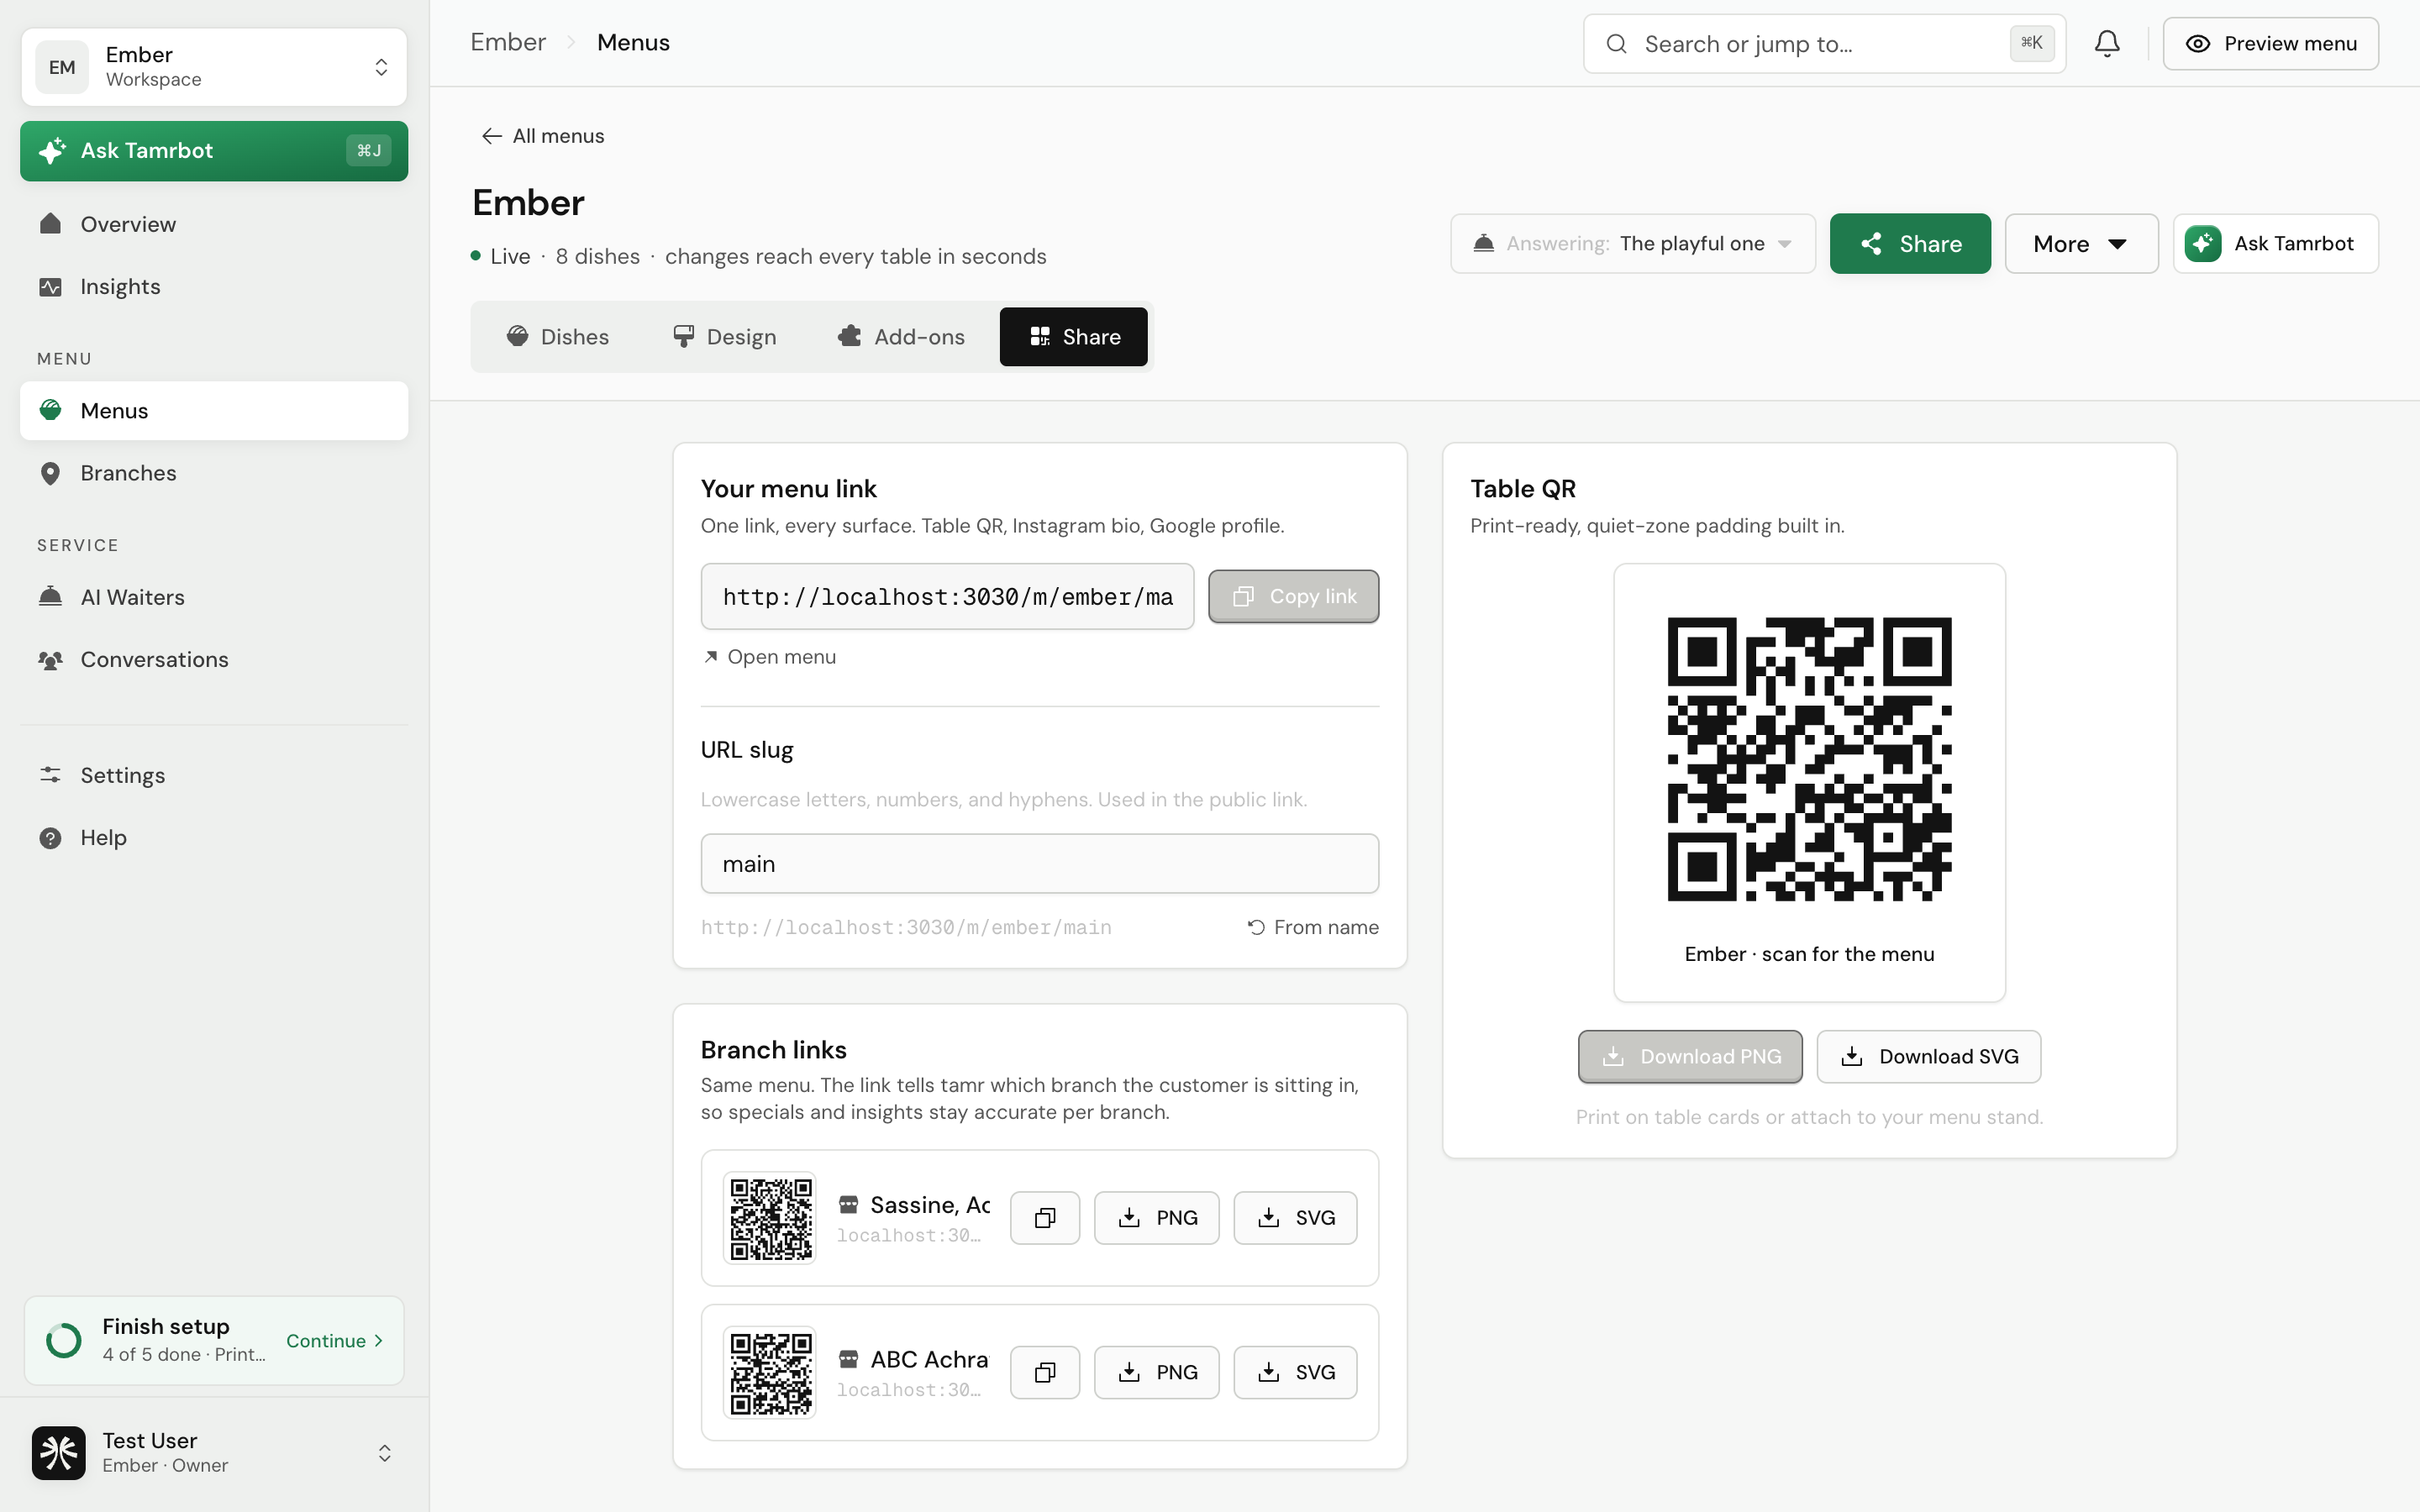Click the green Share button
Screen dimensions: 2420x1512
coord(1910,244)
